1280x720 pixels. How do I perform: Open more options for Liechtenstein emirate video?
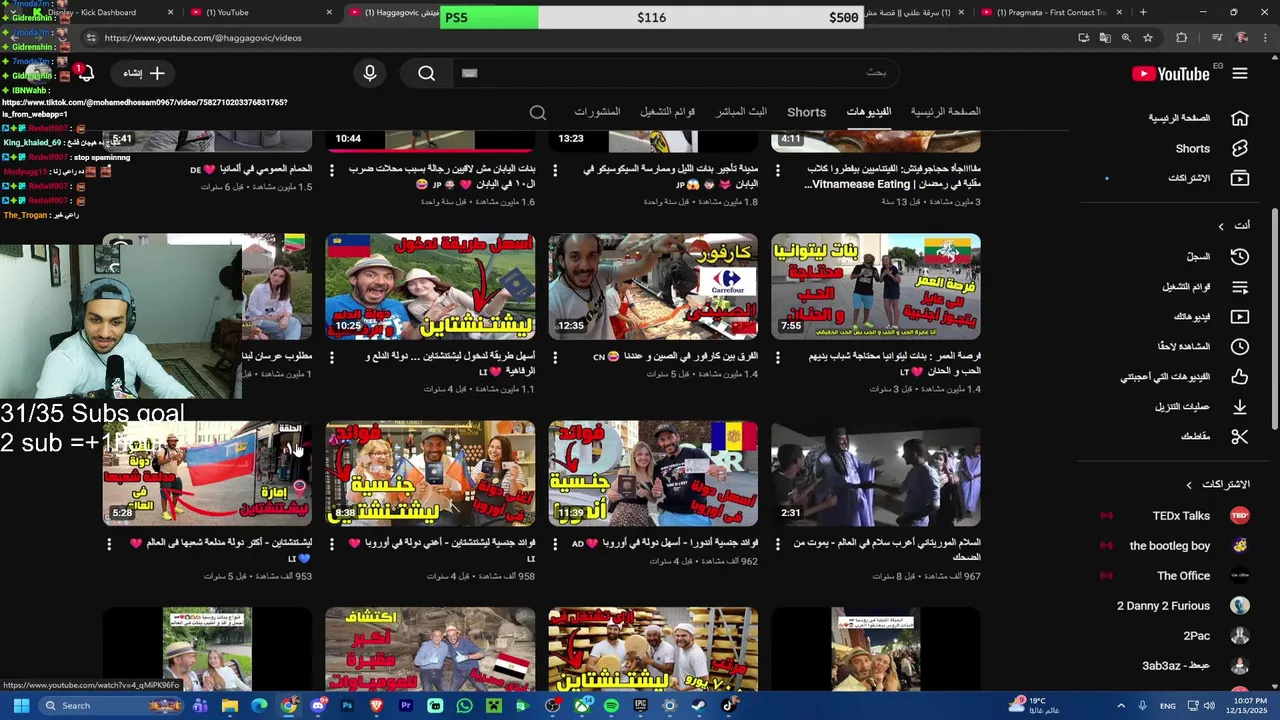[x=109, y=544]
